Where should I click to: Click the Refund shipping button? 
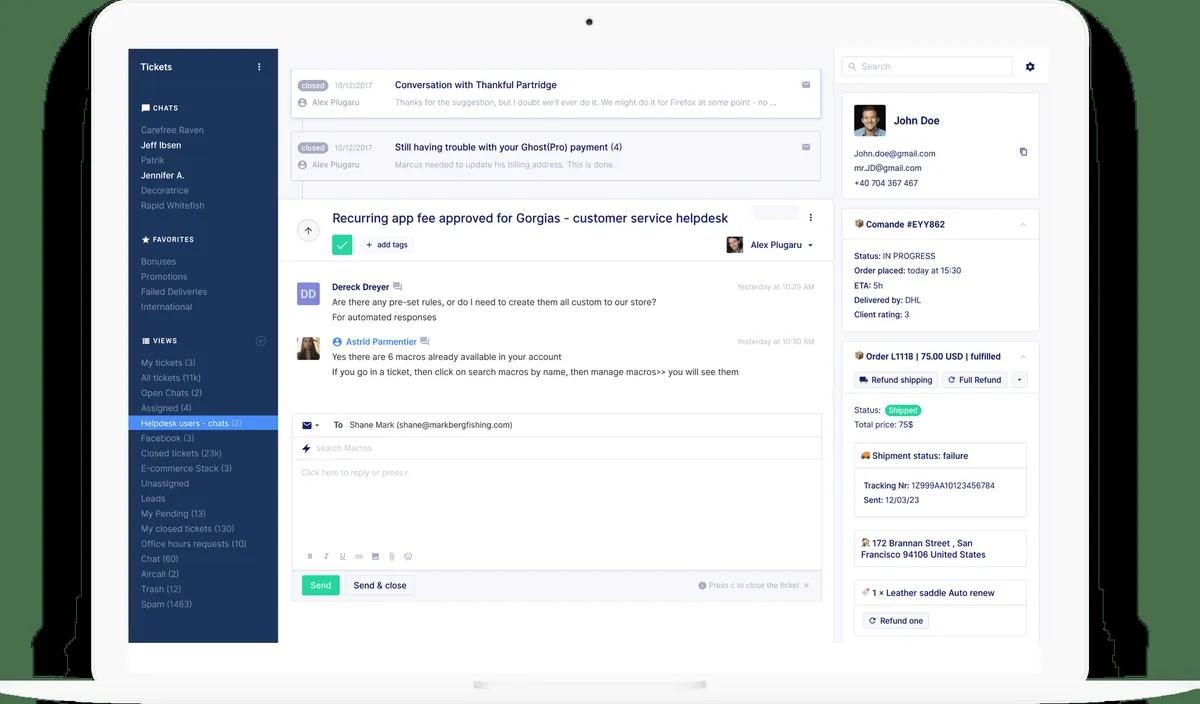pos(895,380)
